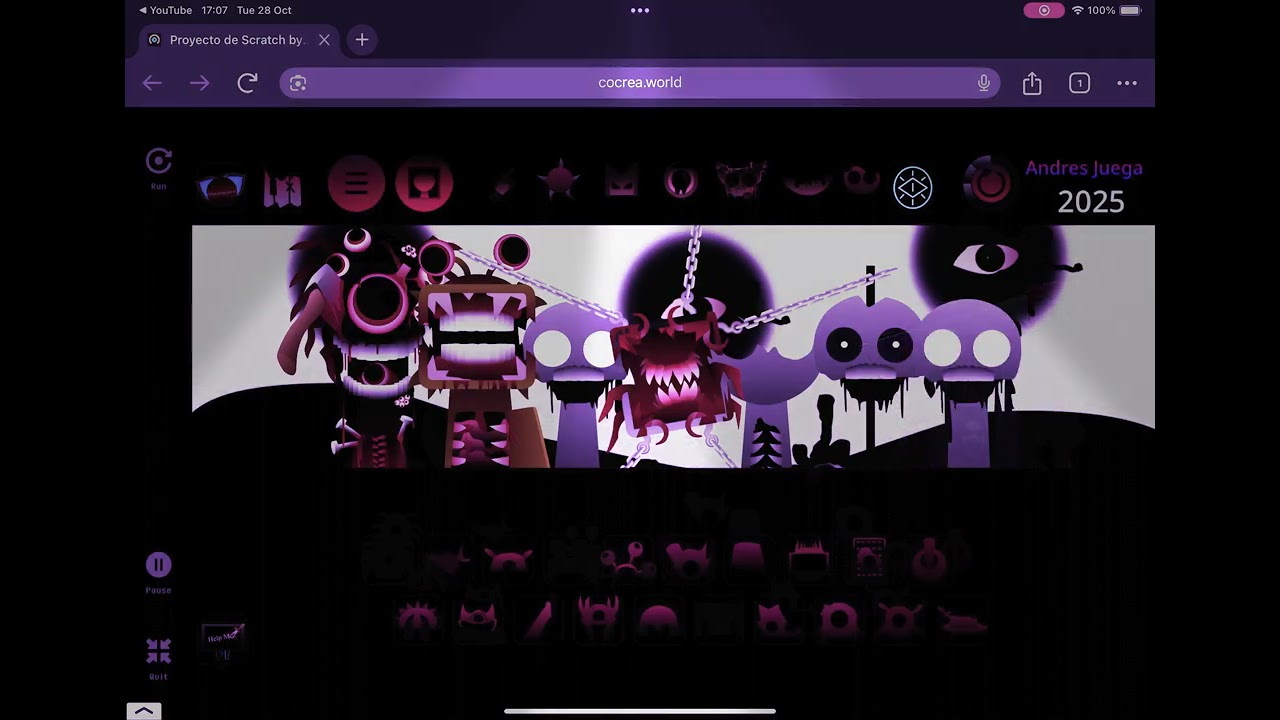Click the Run restart icon

[159, 161]
